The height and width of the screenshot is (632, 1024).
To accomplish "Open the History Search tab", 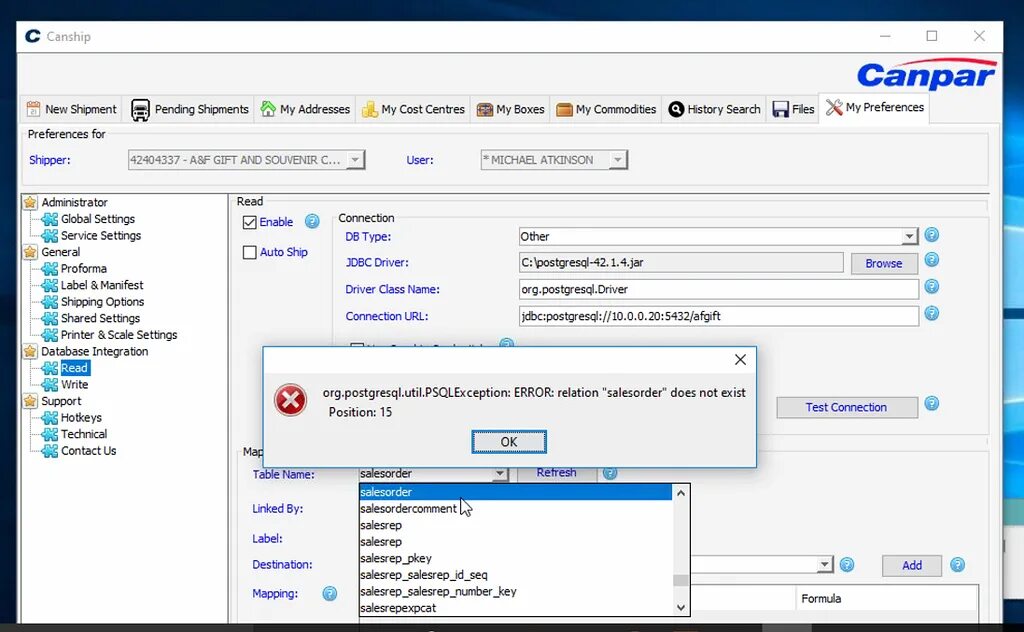I will point(715,109).
